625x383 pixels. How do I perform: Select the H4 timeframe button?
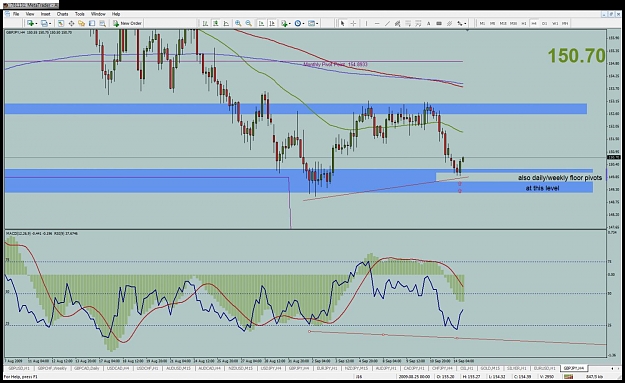click(x=534, y=24)
